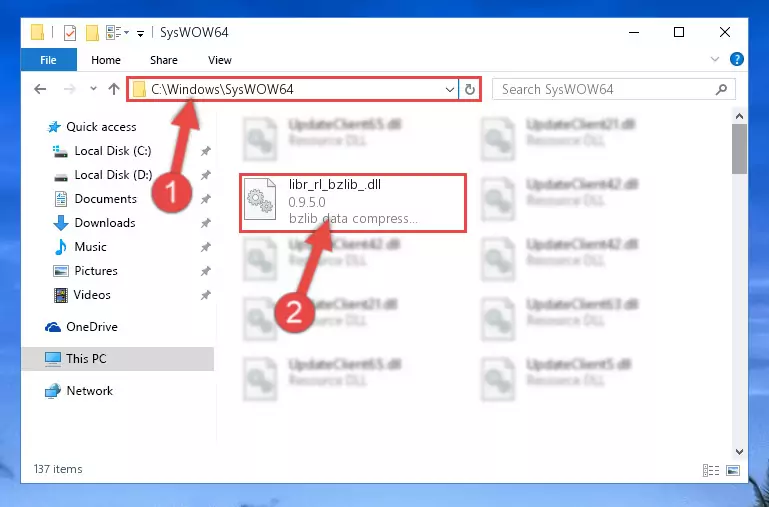
Task: Click the vertical scrollbar thumb
Action: 739,149
